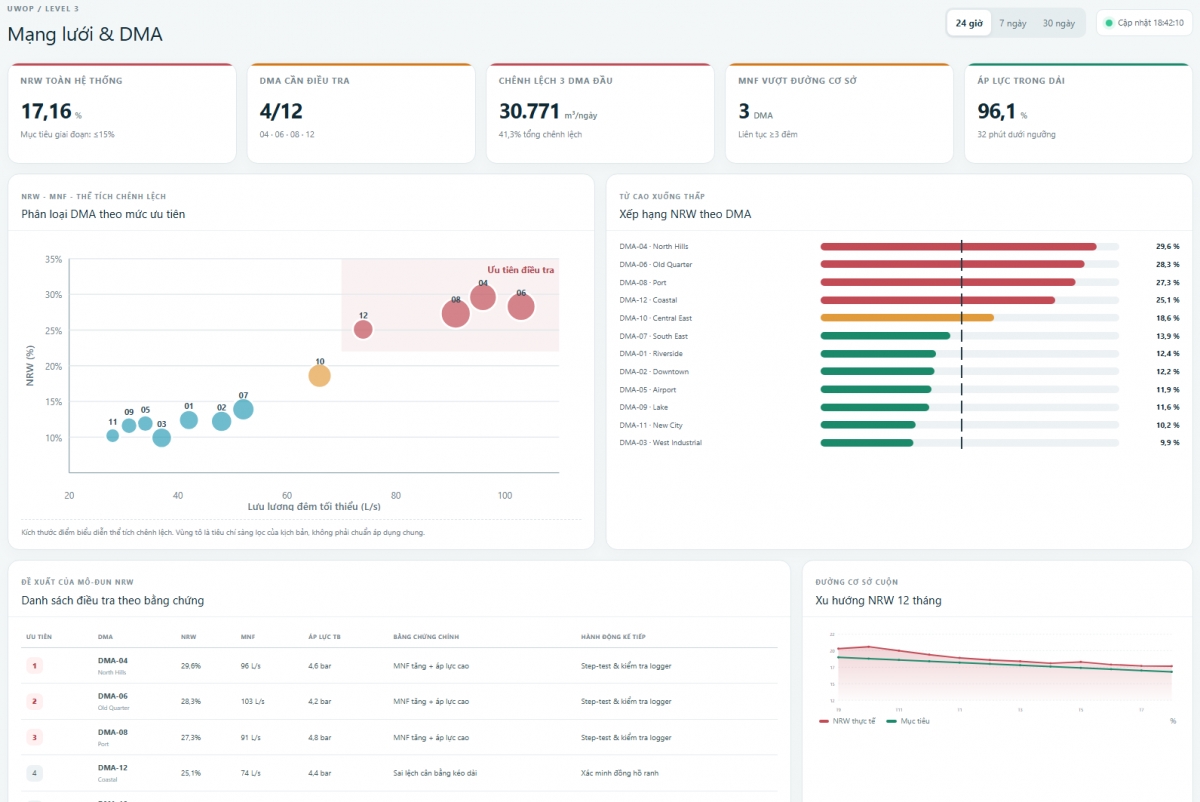The width and height of the screenshot is (1200, 802).
Task: Click the DMA-07 · South East ranking label
Action: 653,336
